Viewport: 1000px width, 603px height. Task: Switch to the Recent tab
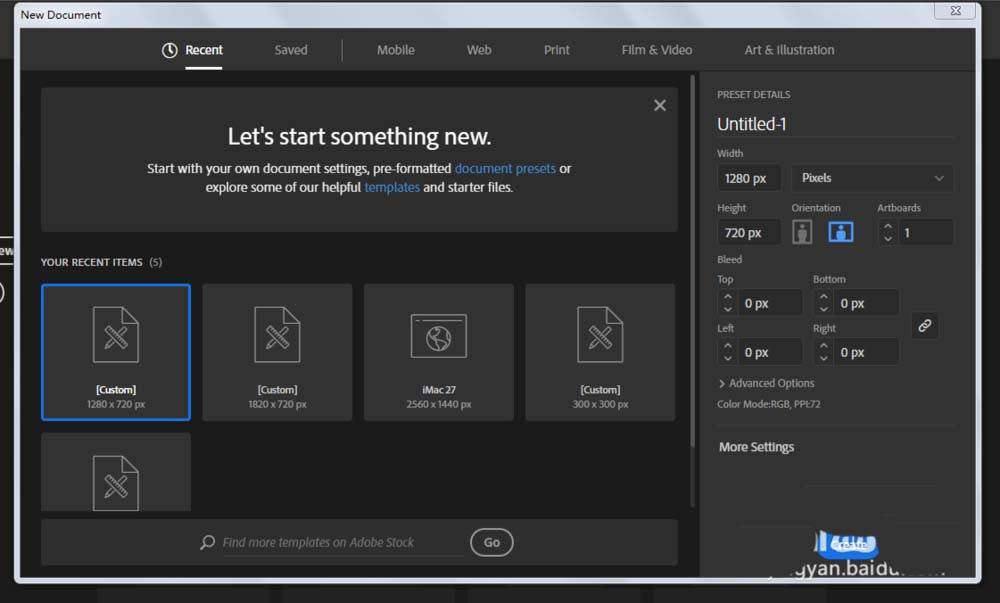[203, 50]
